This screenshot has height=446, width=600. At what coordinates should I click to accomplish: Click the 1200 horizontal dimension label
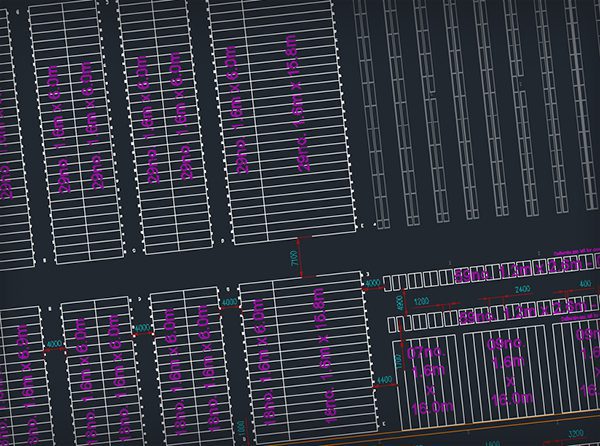(x=421, y=300)
